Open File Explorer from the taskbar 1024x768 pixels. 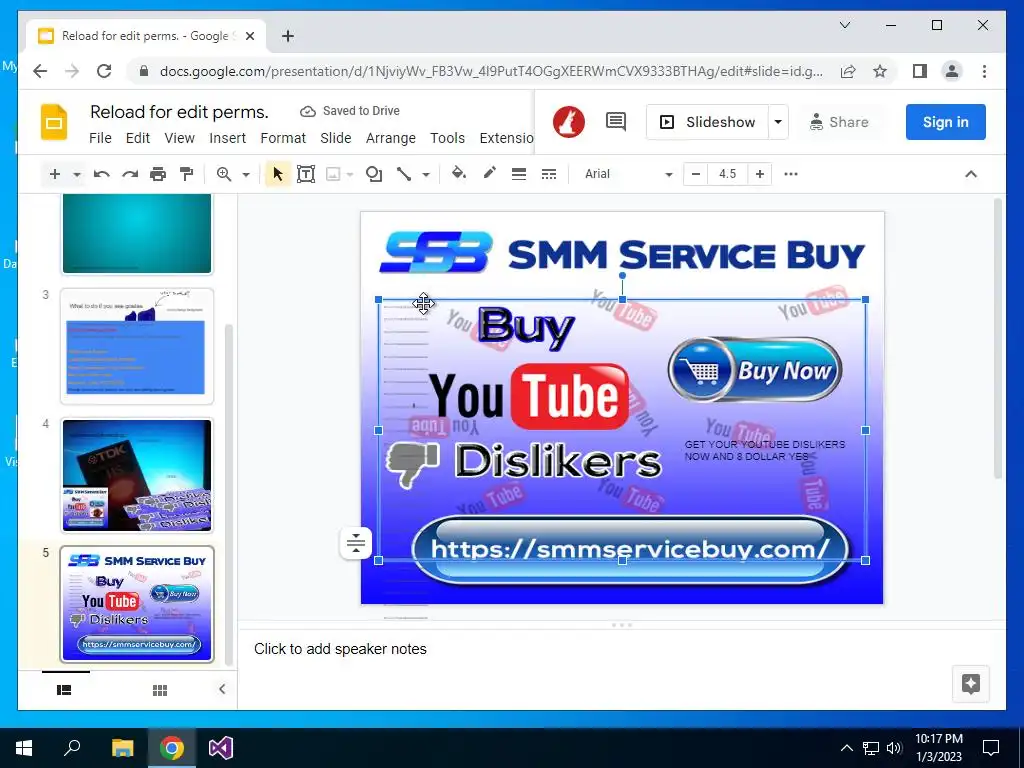tap(122, 748)
